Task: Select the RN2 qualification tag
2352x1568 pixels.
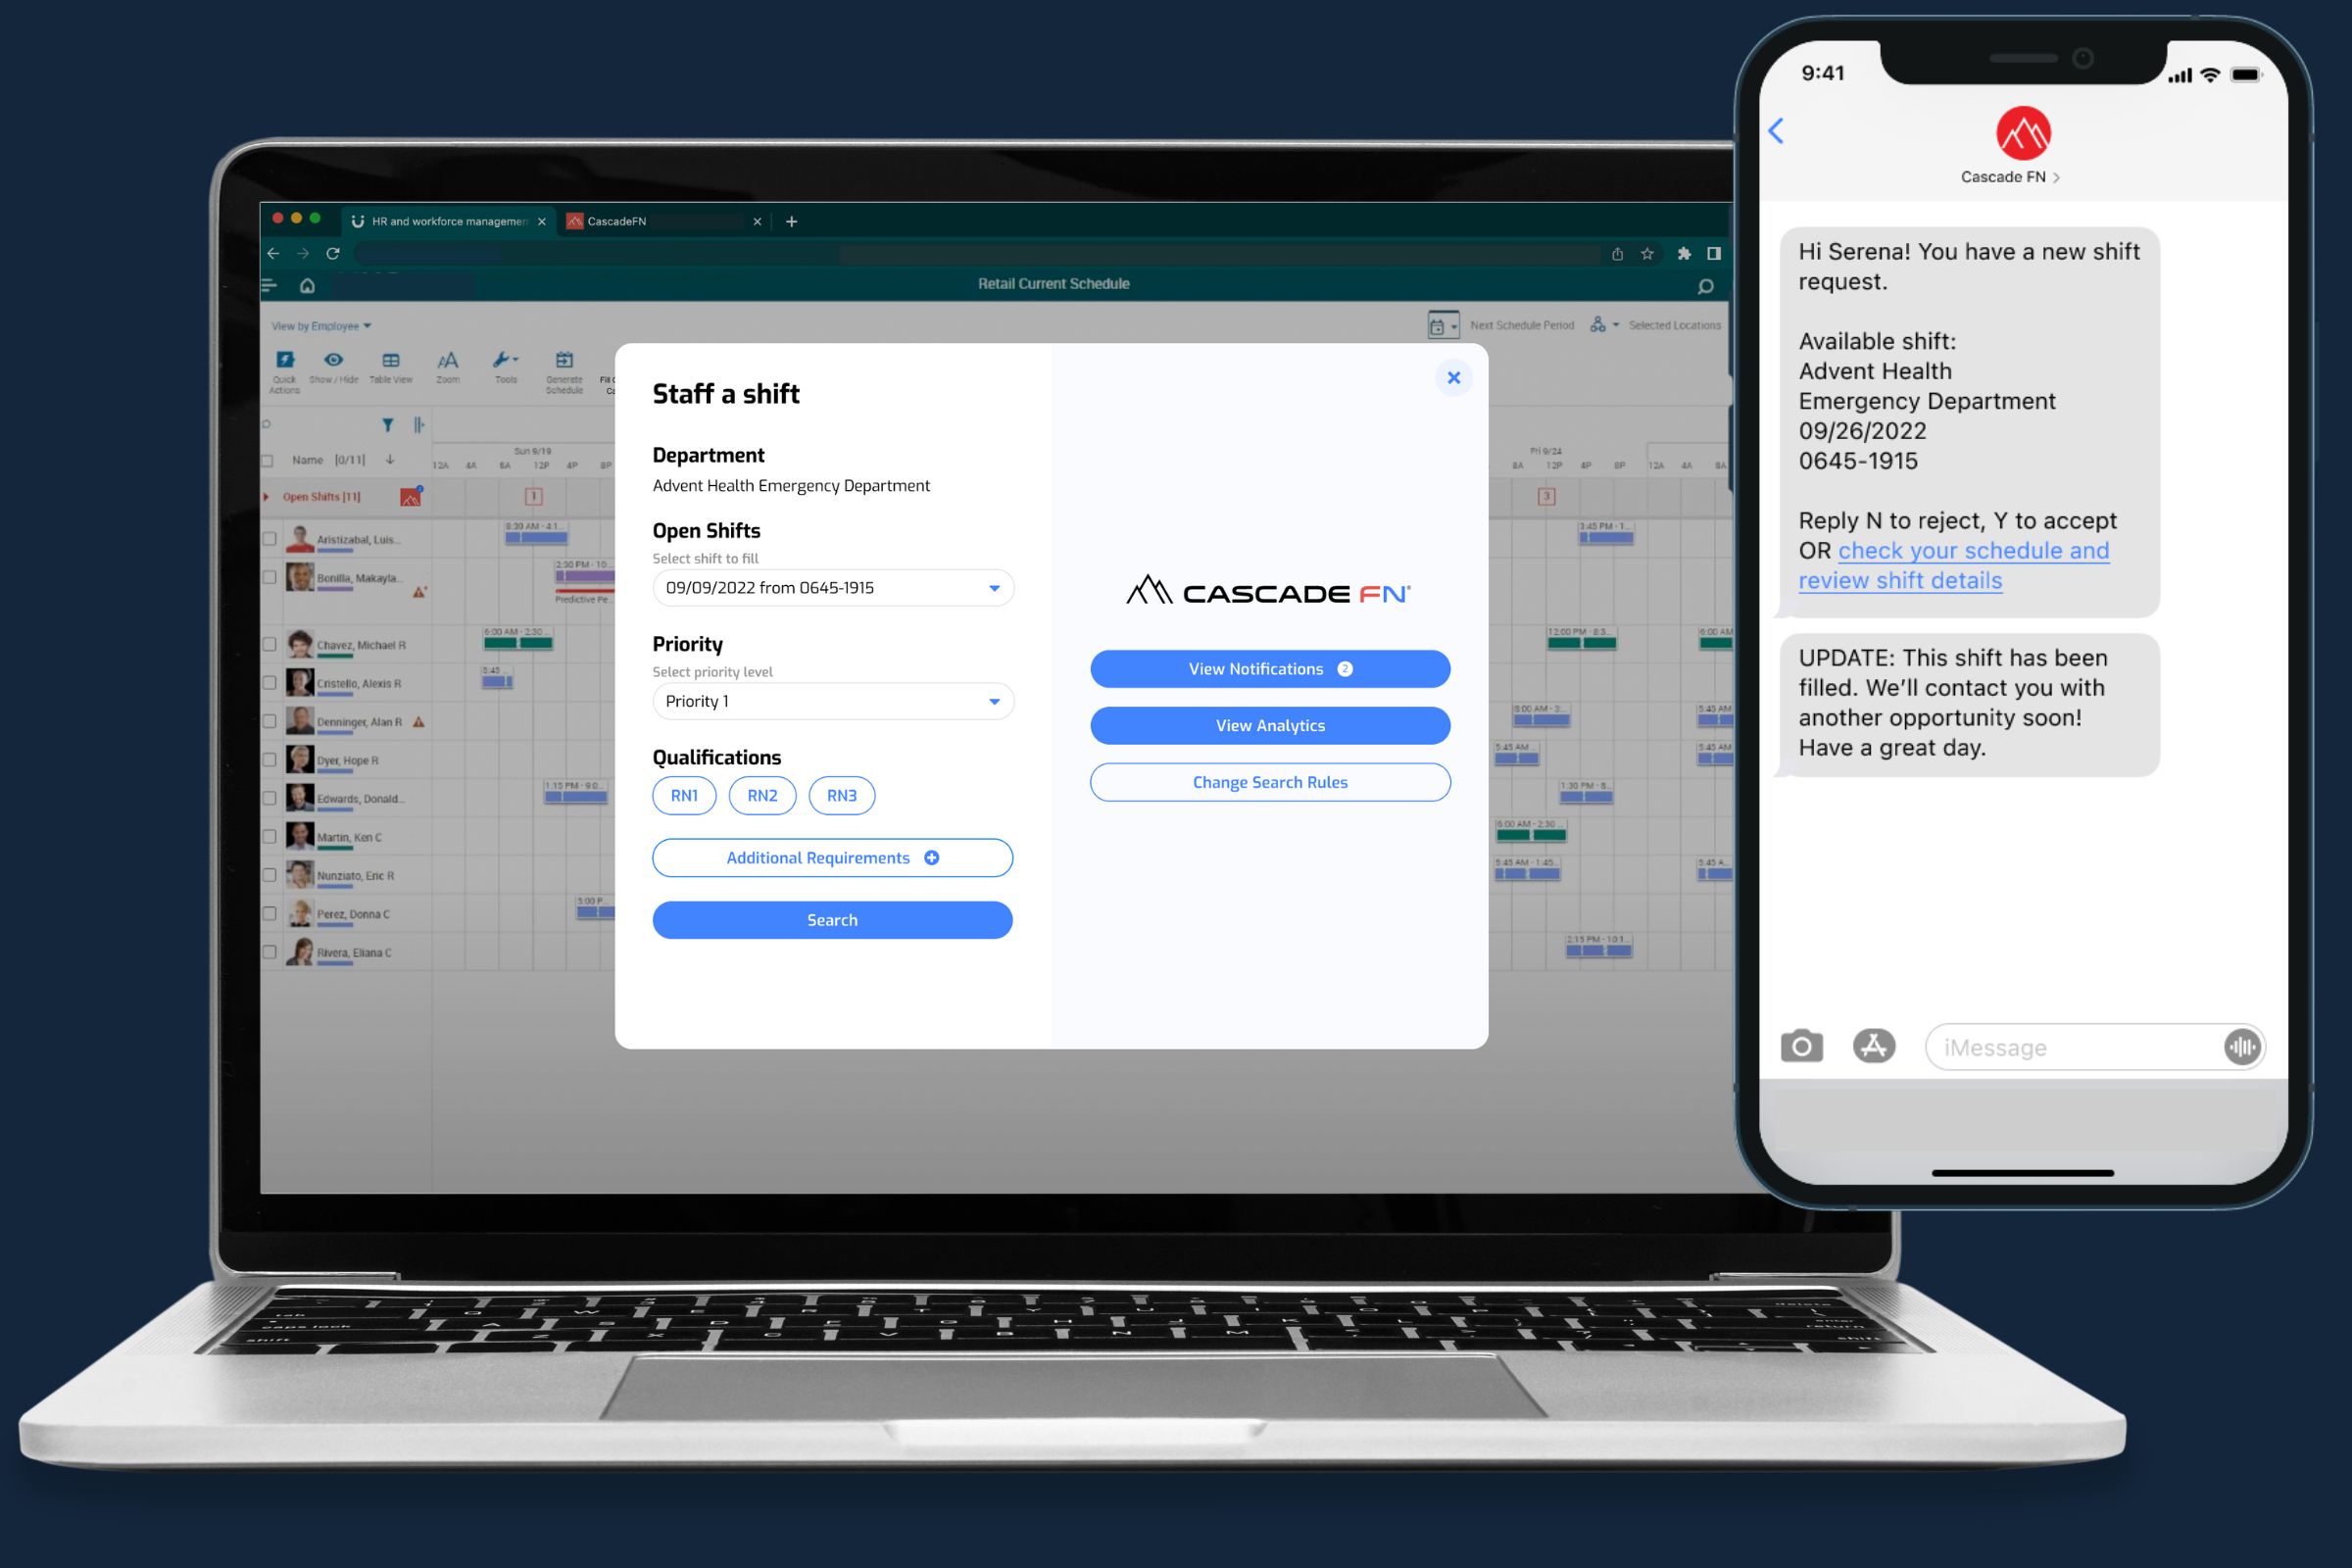Action: [759, 795]
